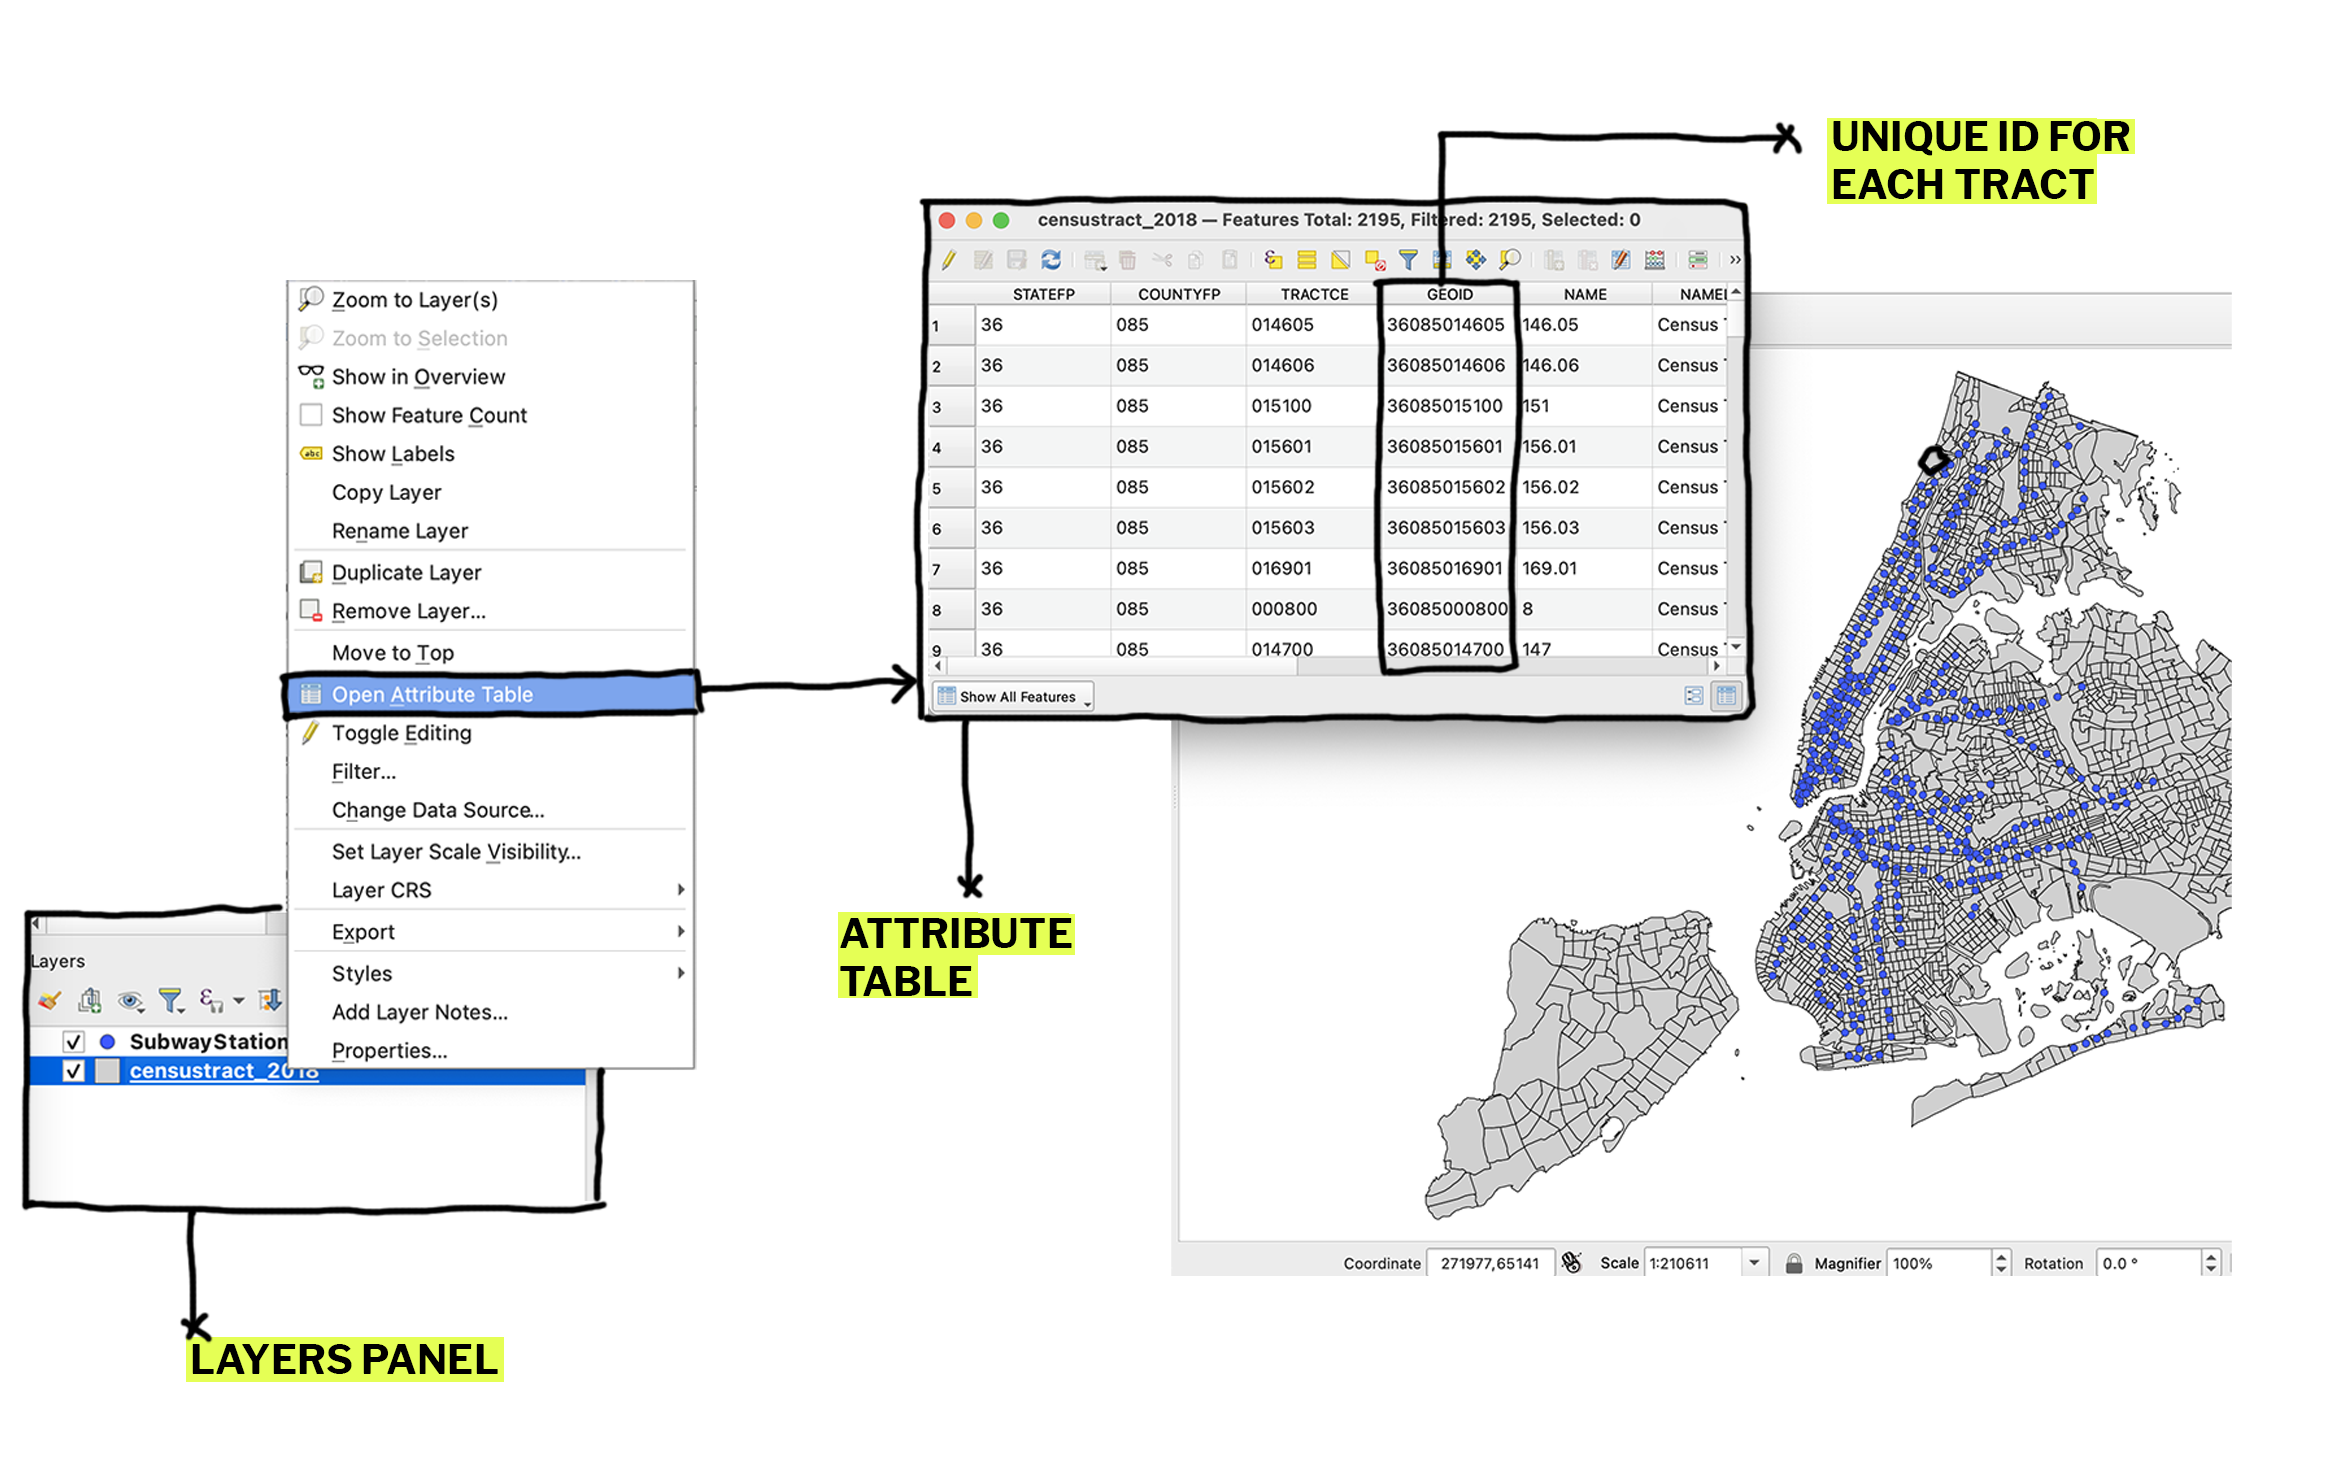Viewport: 2340px width, 1468px height.
Task: Click the GEOID column header
Action: [x=1448, y=294]
